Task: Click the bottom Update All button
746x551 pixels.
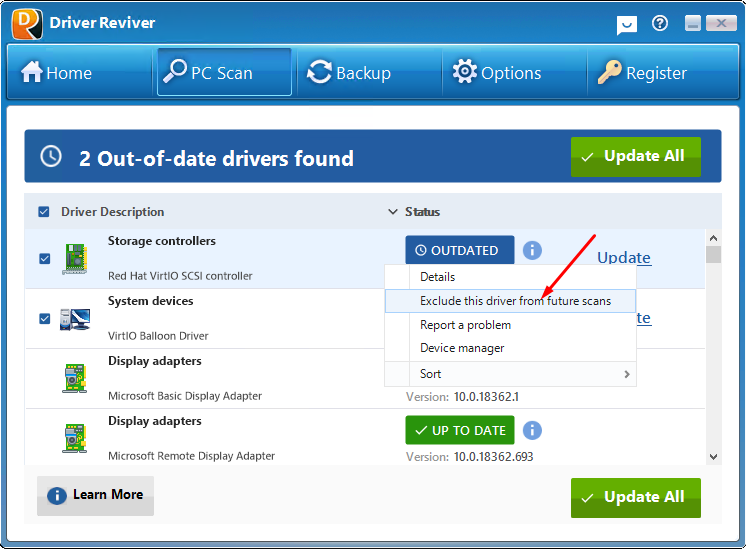Action: (x=636, y=498)
